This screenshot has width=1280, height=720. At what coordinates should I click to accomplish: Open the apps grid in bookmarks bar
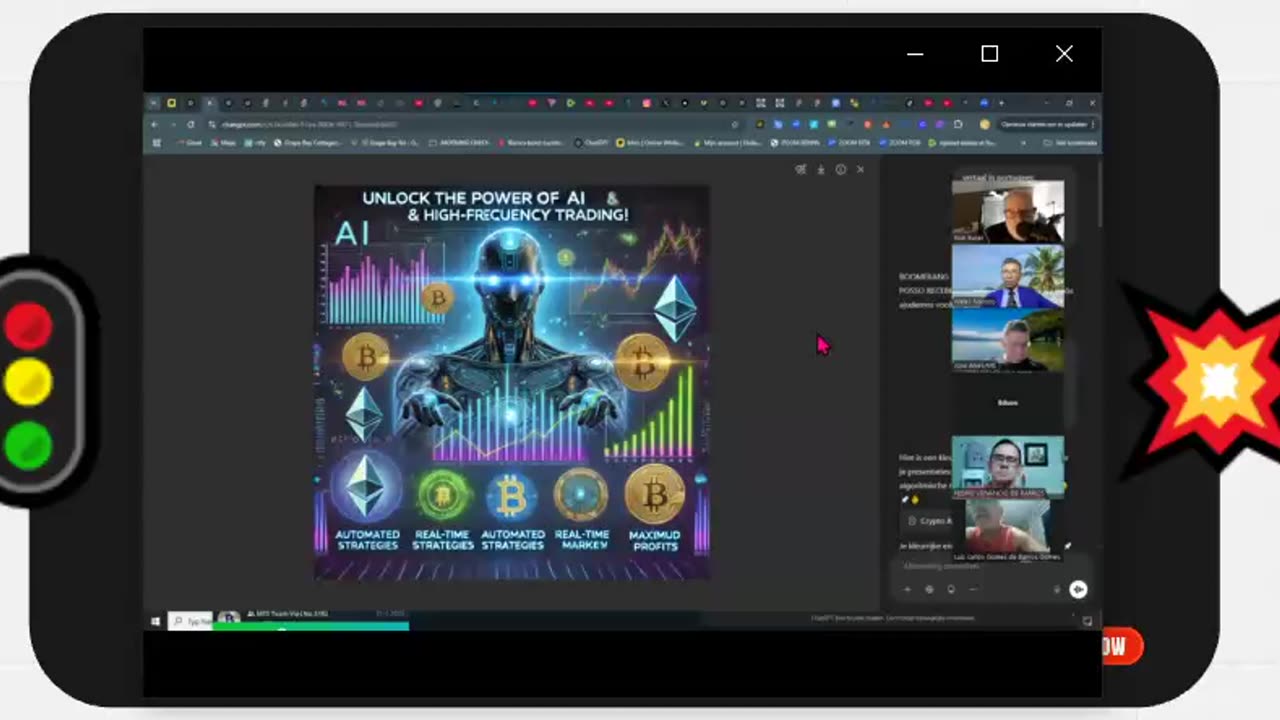pyautogui.click(x=156, y=143)
